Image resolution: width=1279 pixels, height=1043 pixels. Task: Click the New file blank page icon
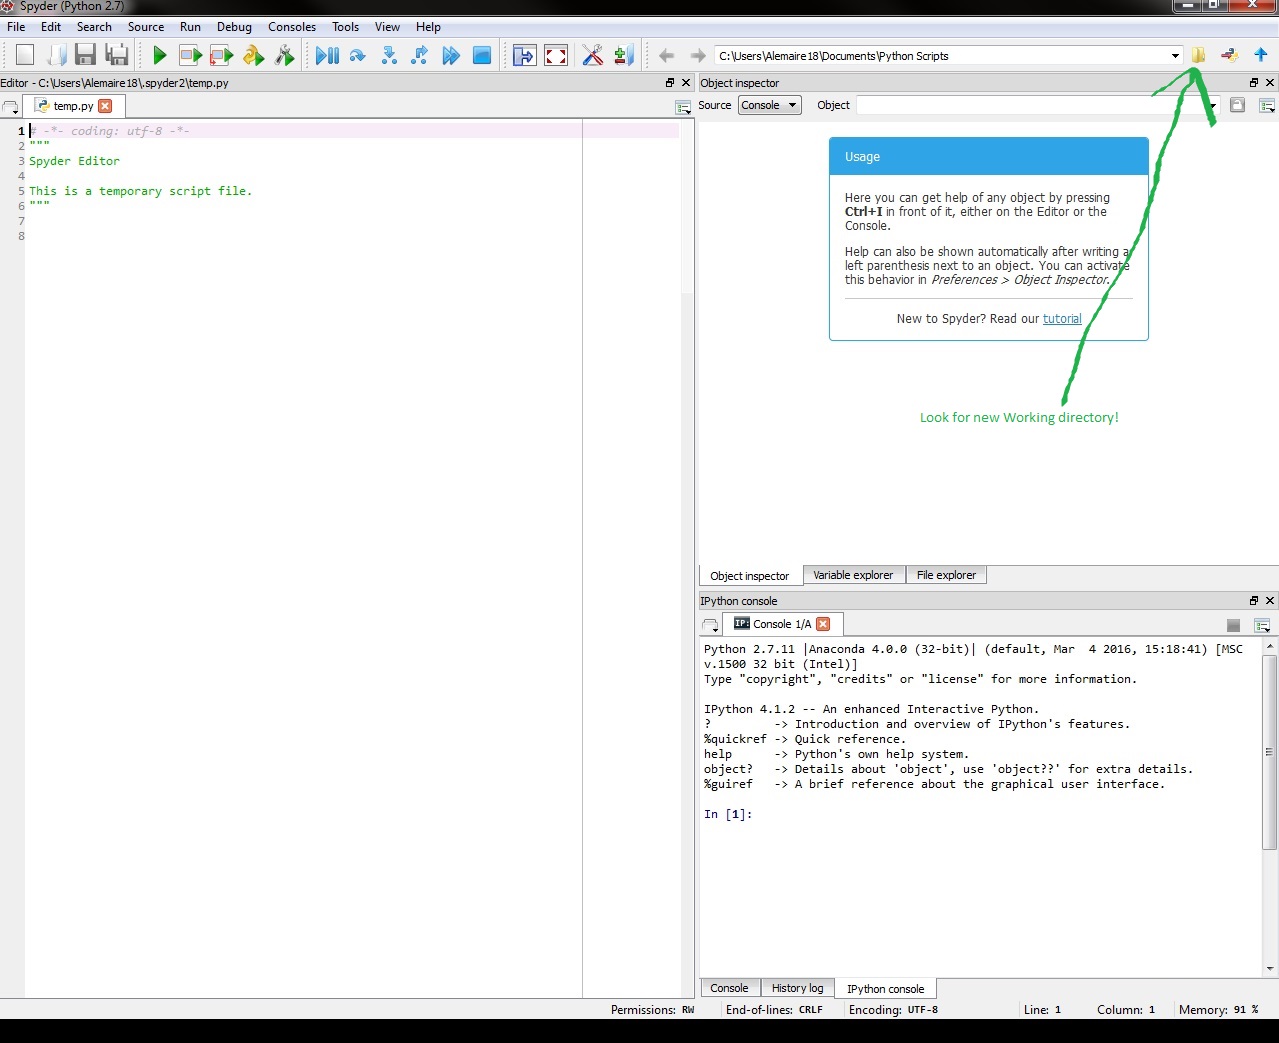coord(25,56)
